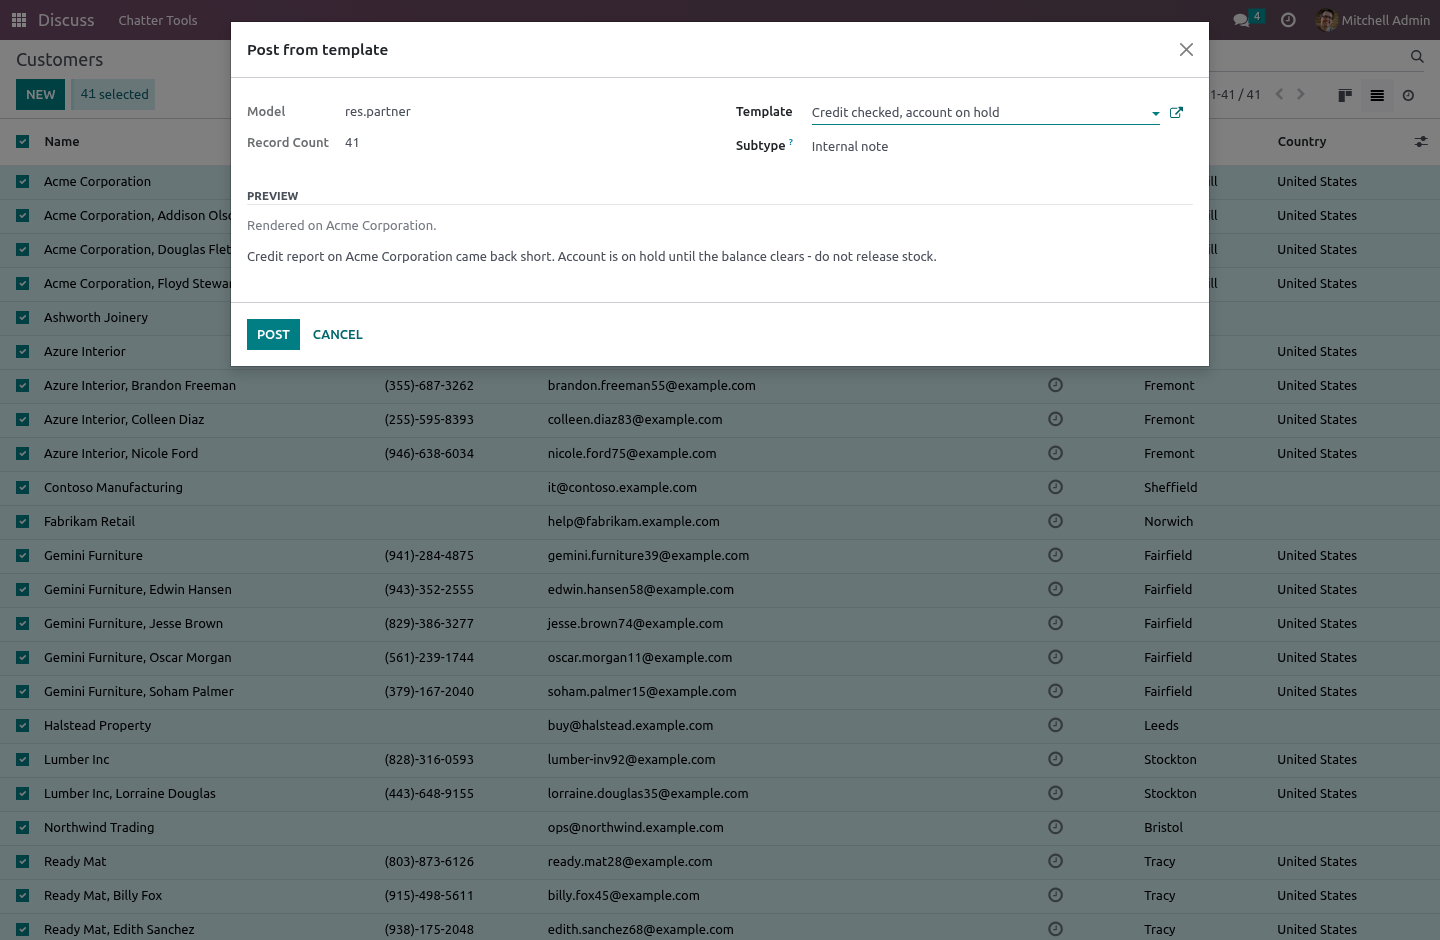Click the 41 selected button

[x=115, y=94]
